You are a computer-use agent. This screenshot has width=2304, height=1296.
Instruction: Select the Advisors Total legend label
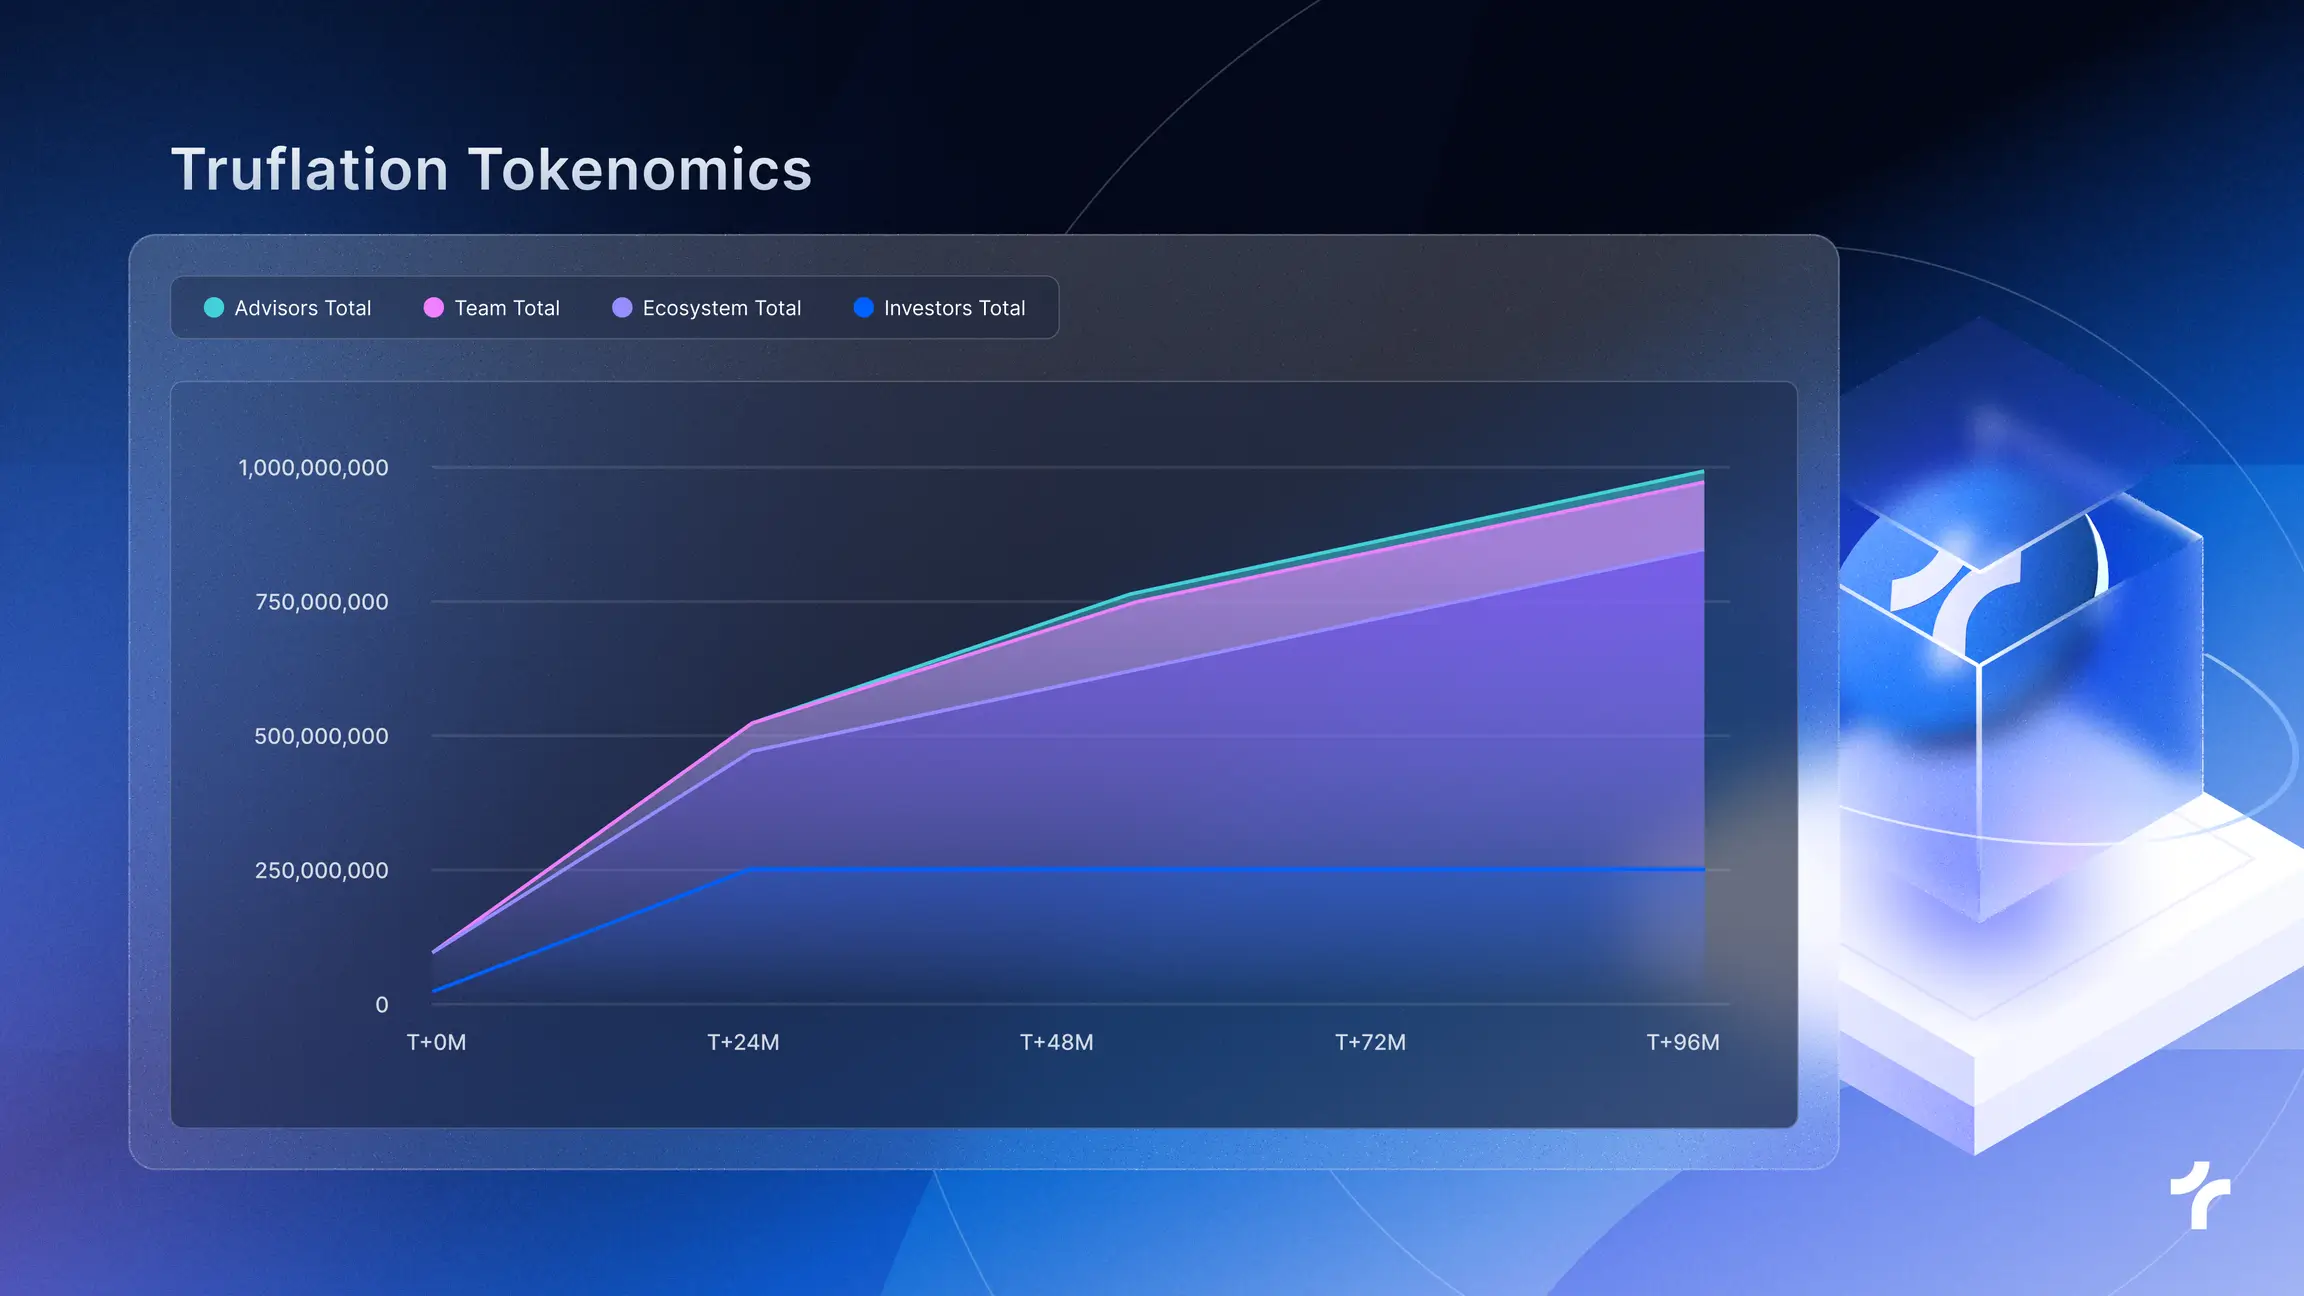pyautogui.click(x=303, y=308)
